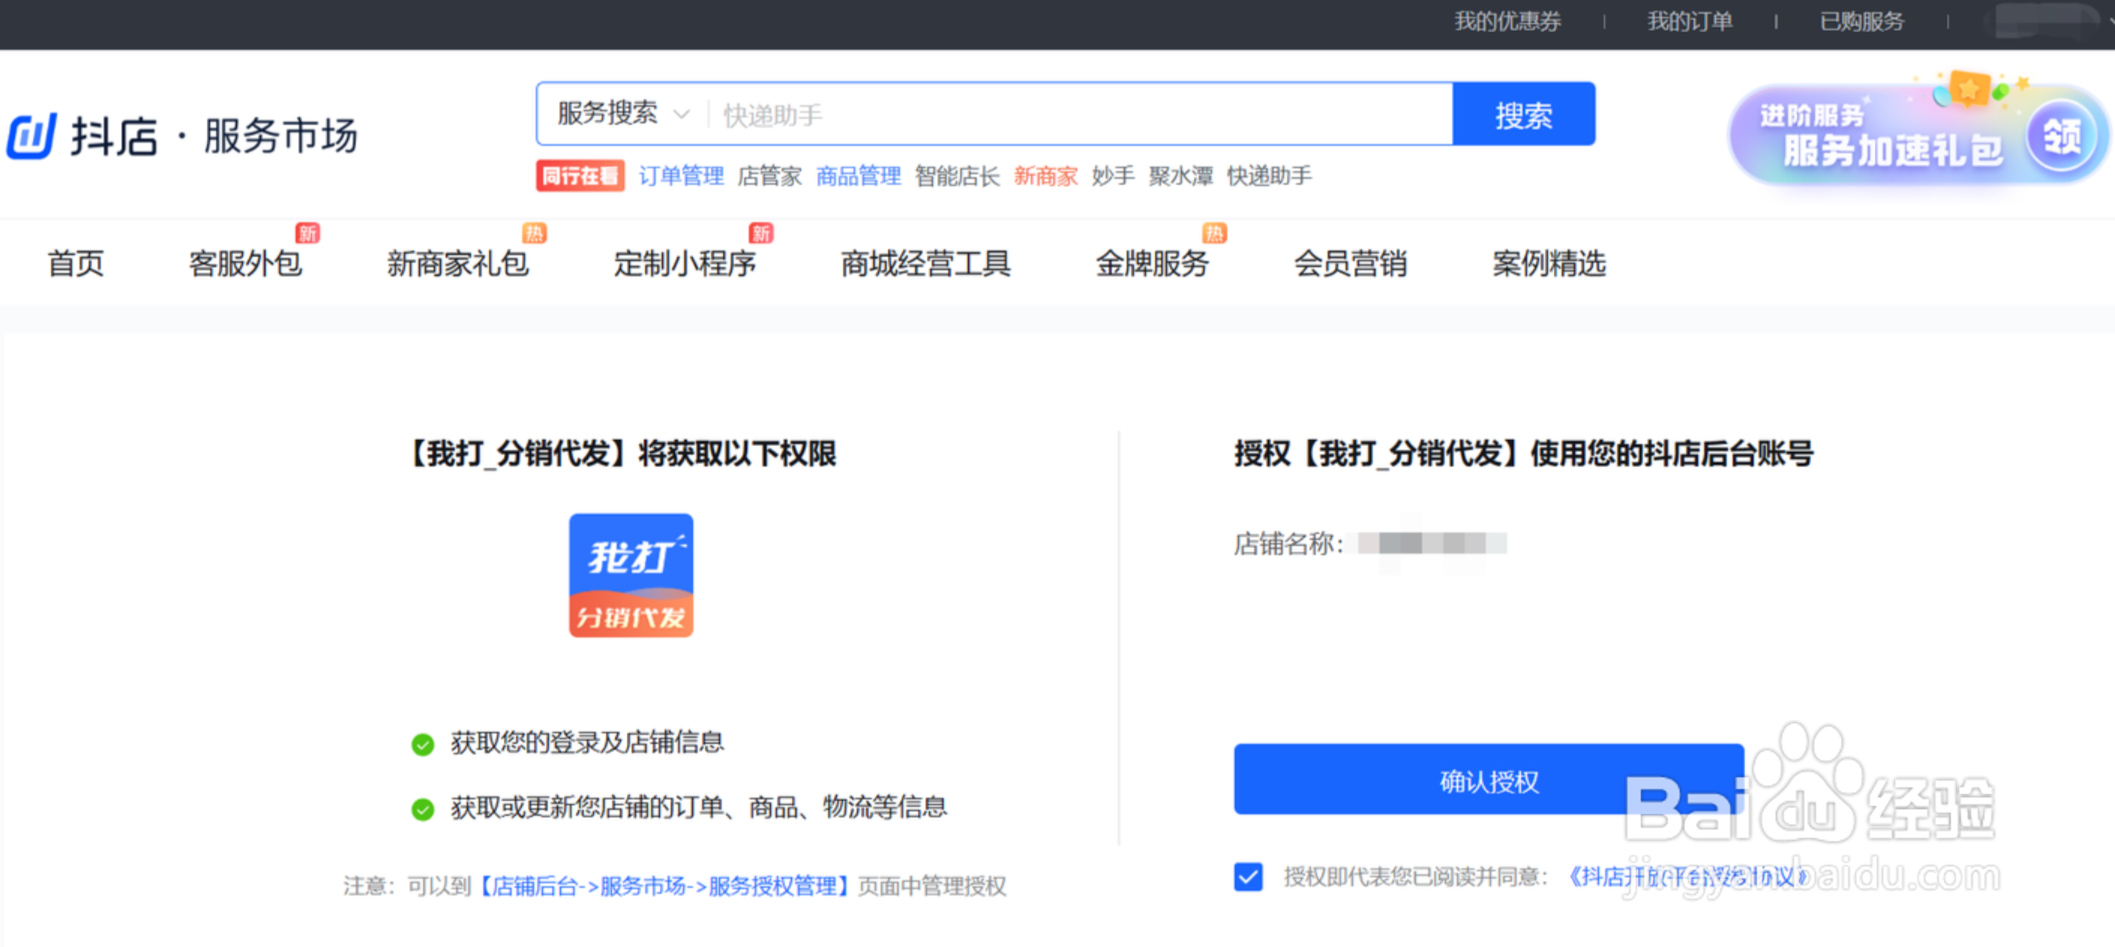Toggle the agreement checkbox

[1248, 877]
